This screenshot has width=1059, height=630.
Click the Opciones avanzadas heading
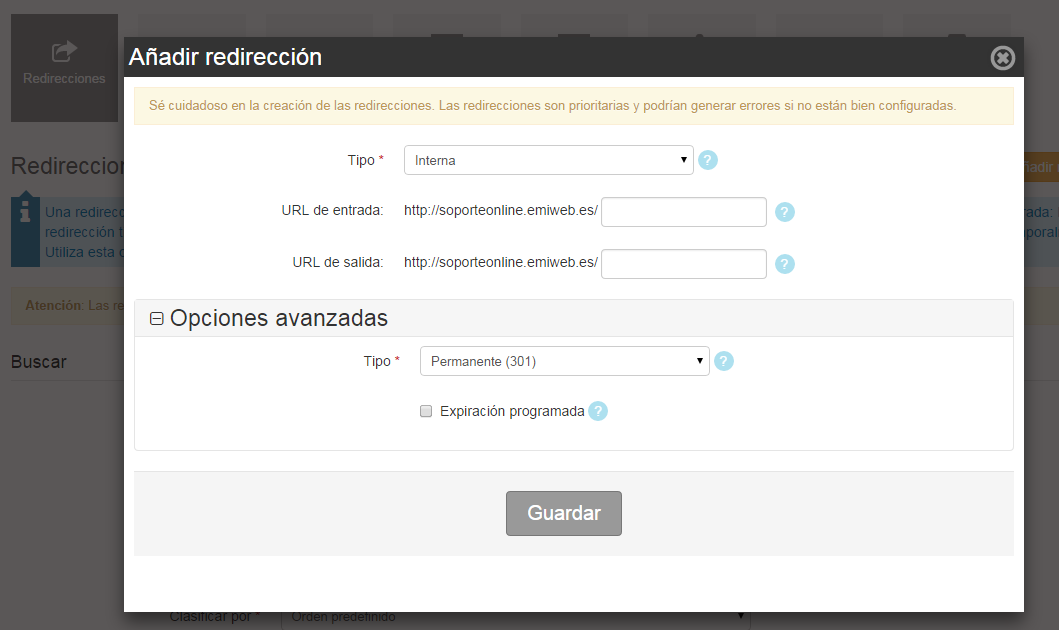pyautogui.click(x=279, y=318)
